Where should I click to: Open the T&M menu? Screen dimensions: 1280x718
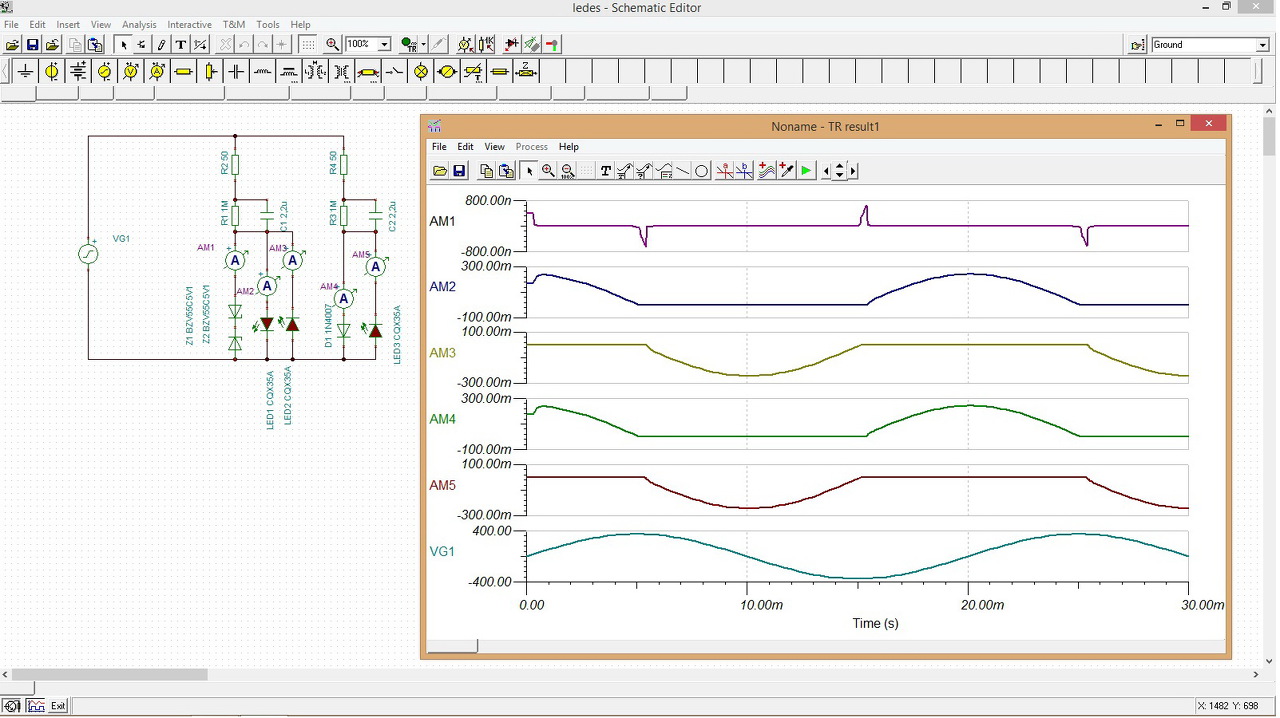point(233,24)
